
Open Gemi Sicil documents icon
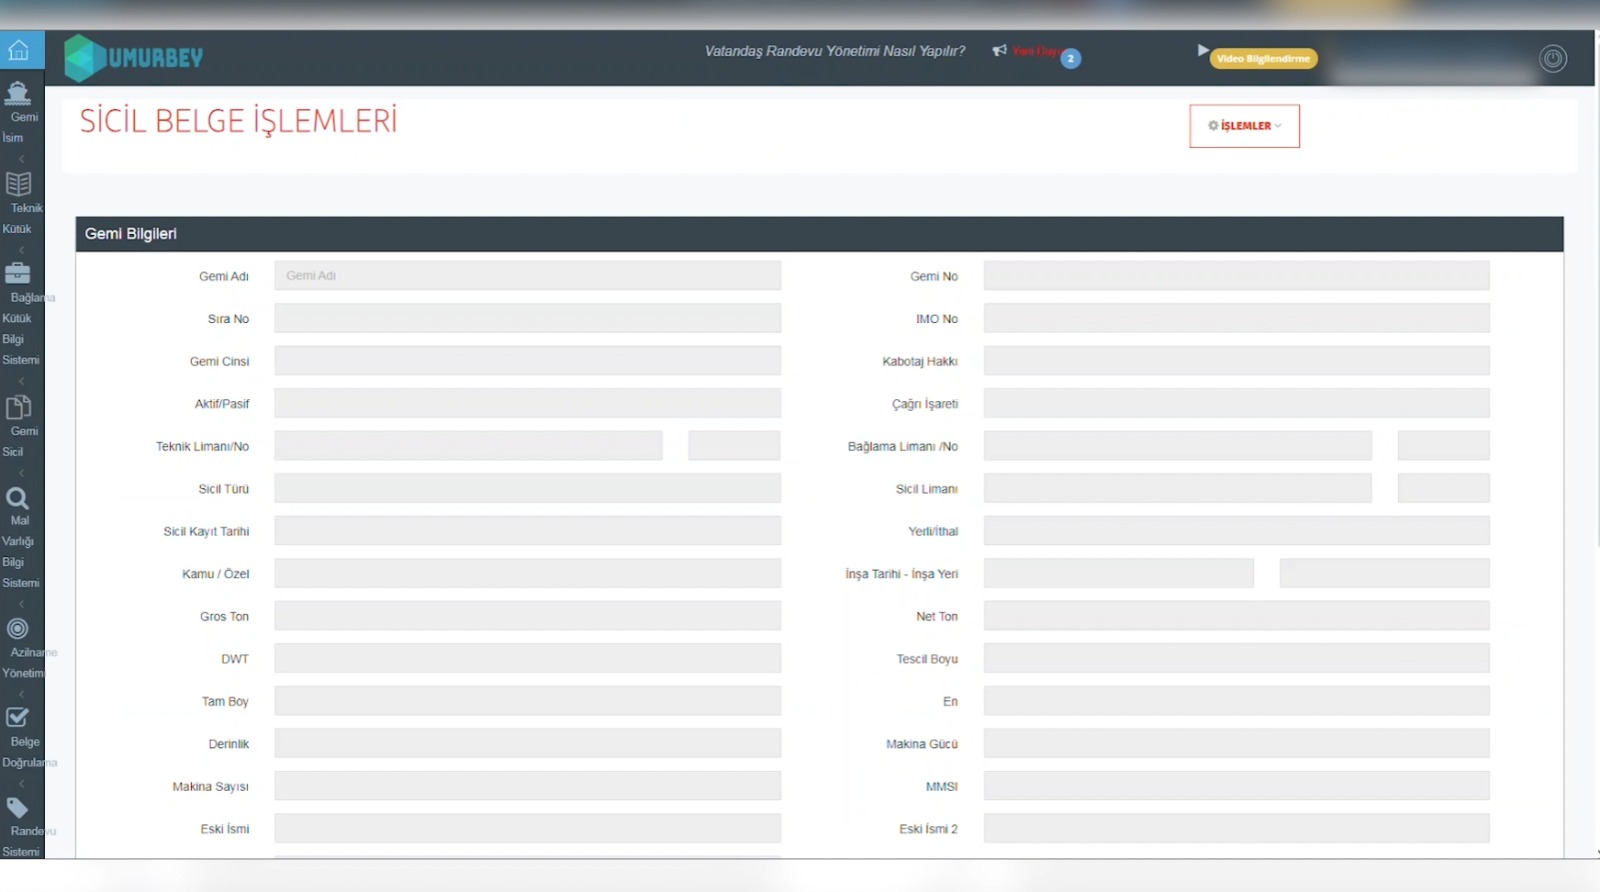click(x=18, y=407)
